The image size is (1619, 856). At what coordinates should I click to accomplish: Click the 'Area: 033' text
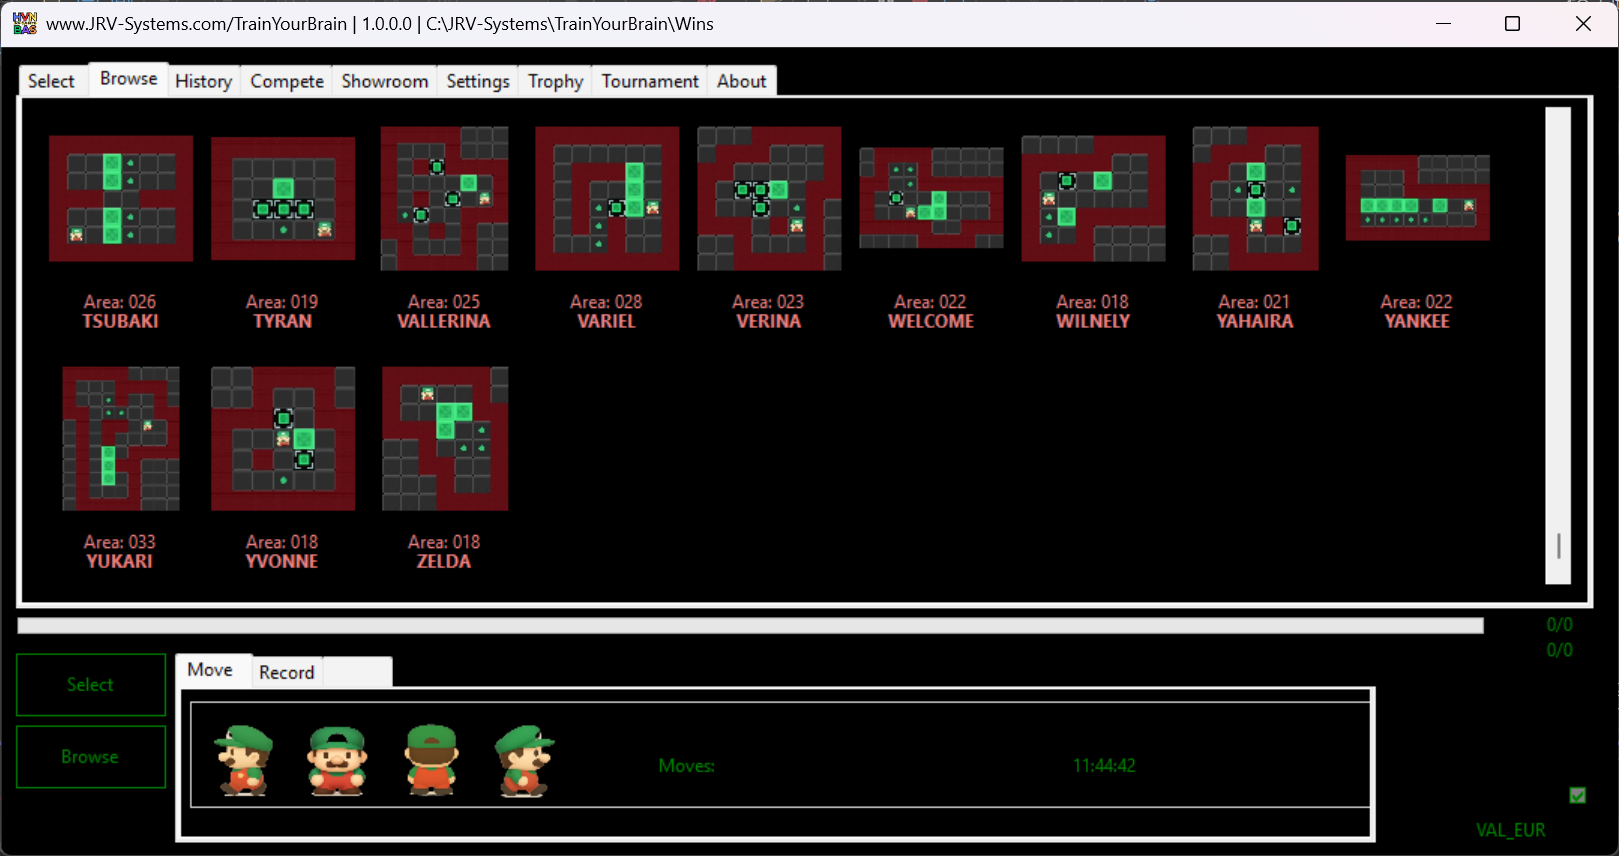coord(120,542)
